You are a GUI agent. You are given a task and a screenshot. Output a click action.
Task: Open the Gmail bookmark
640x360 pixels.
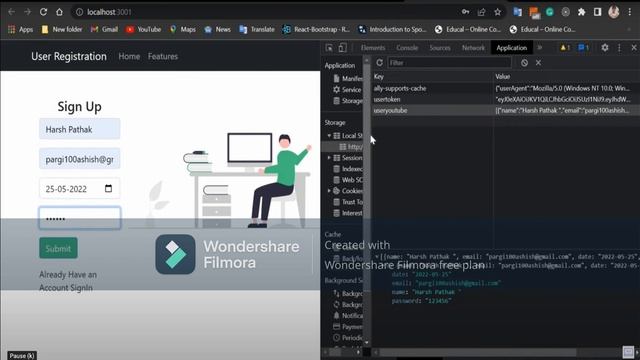pos(104,29)
